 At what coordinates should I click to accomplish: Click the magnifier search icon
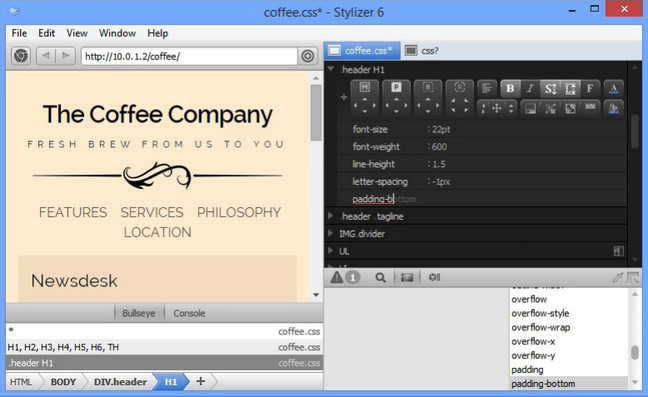(x=381, y=277)
